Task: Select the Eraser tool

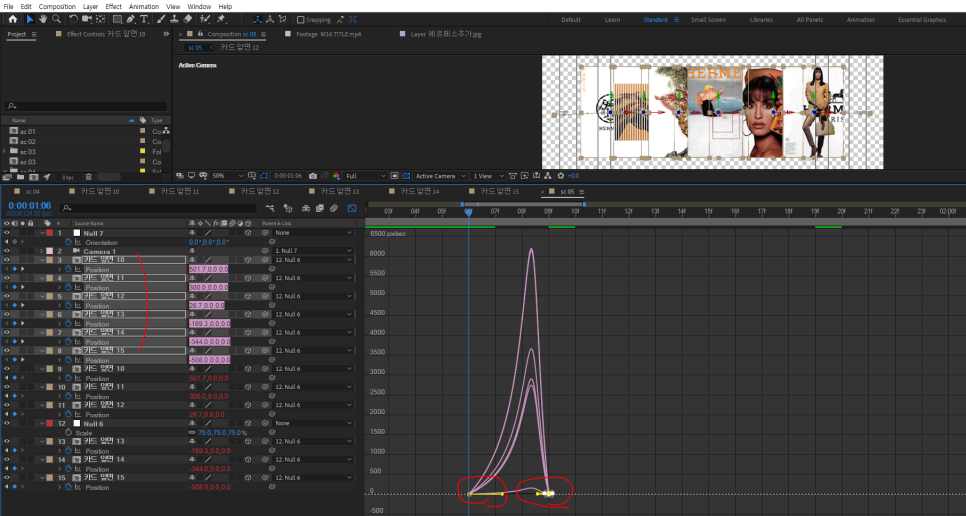Action: click(188, 19)
